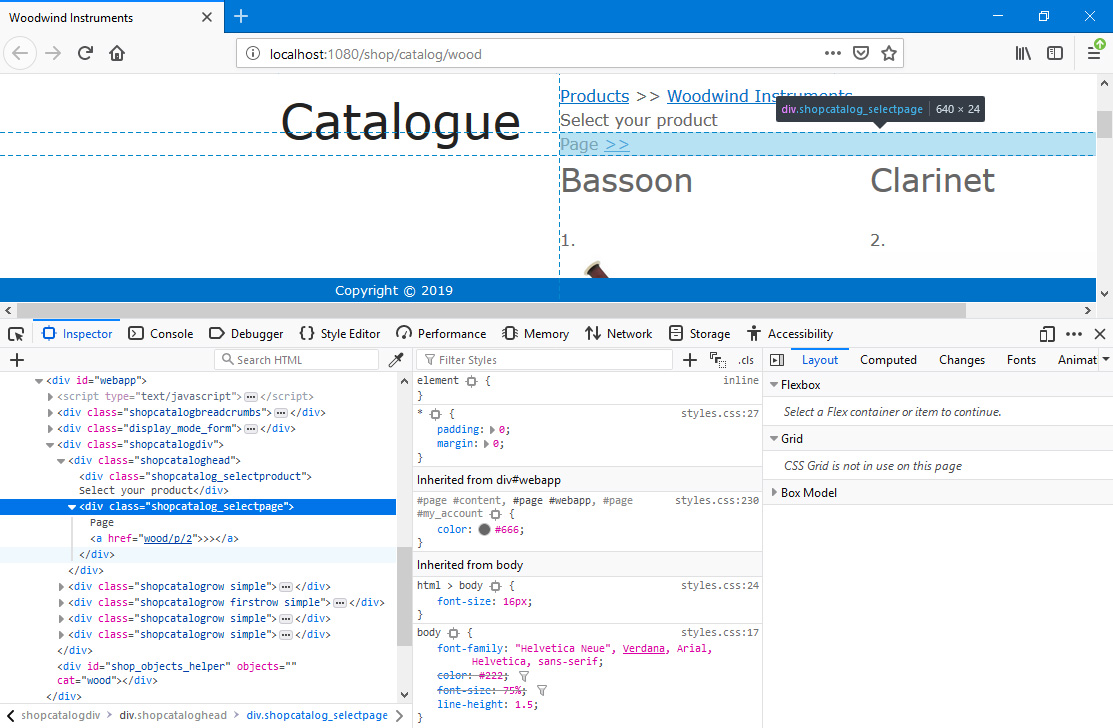This screenshot has width=1113, height=728.
Task: Toggle the three-pane inspector view
Action: 777,360
